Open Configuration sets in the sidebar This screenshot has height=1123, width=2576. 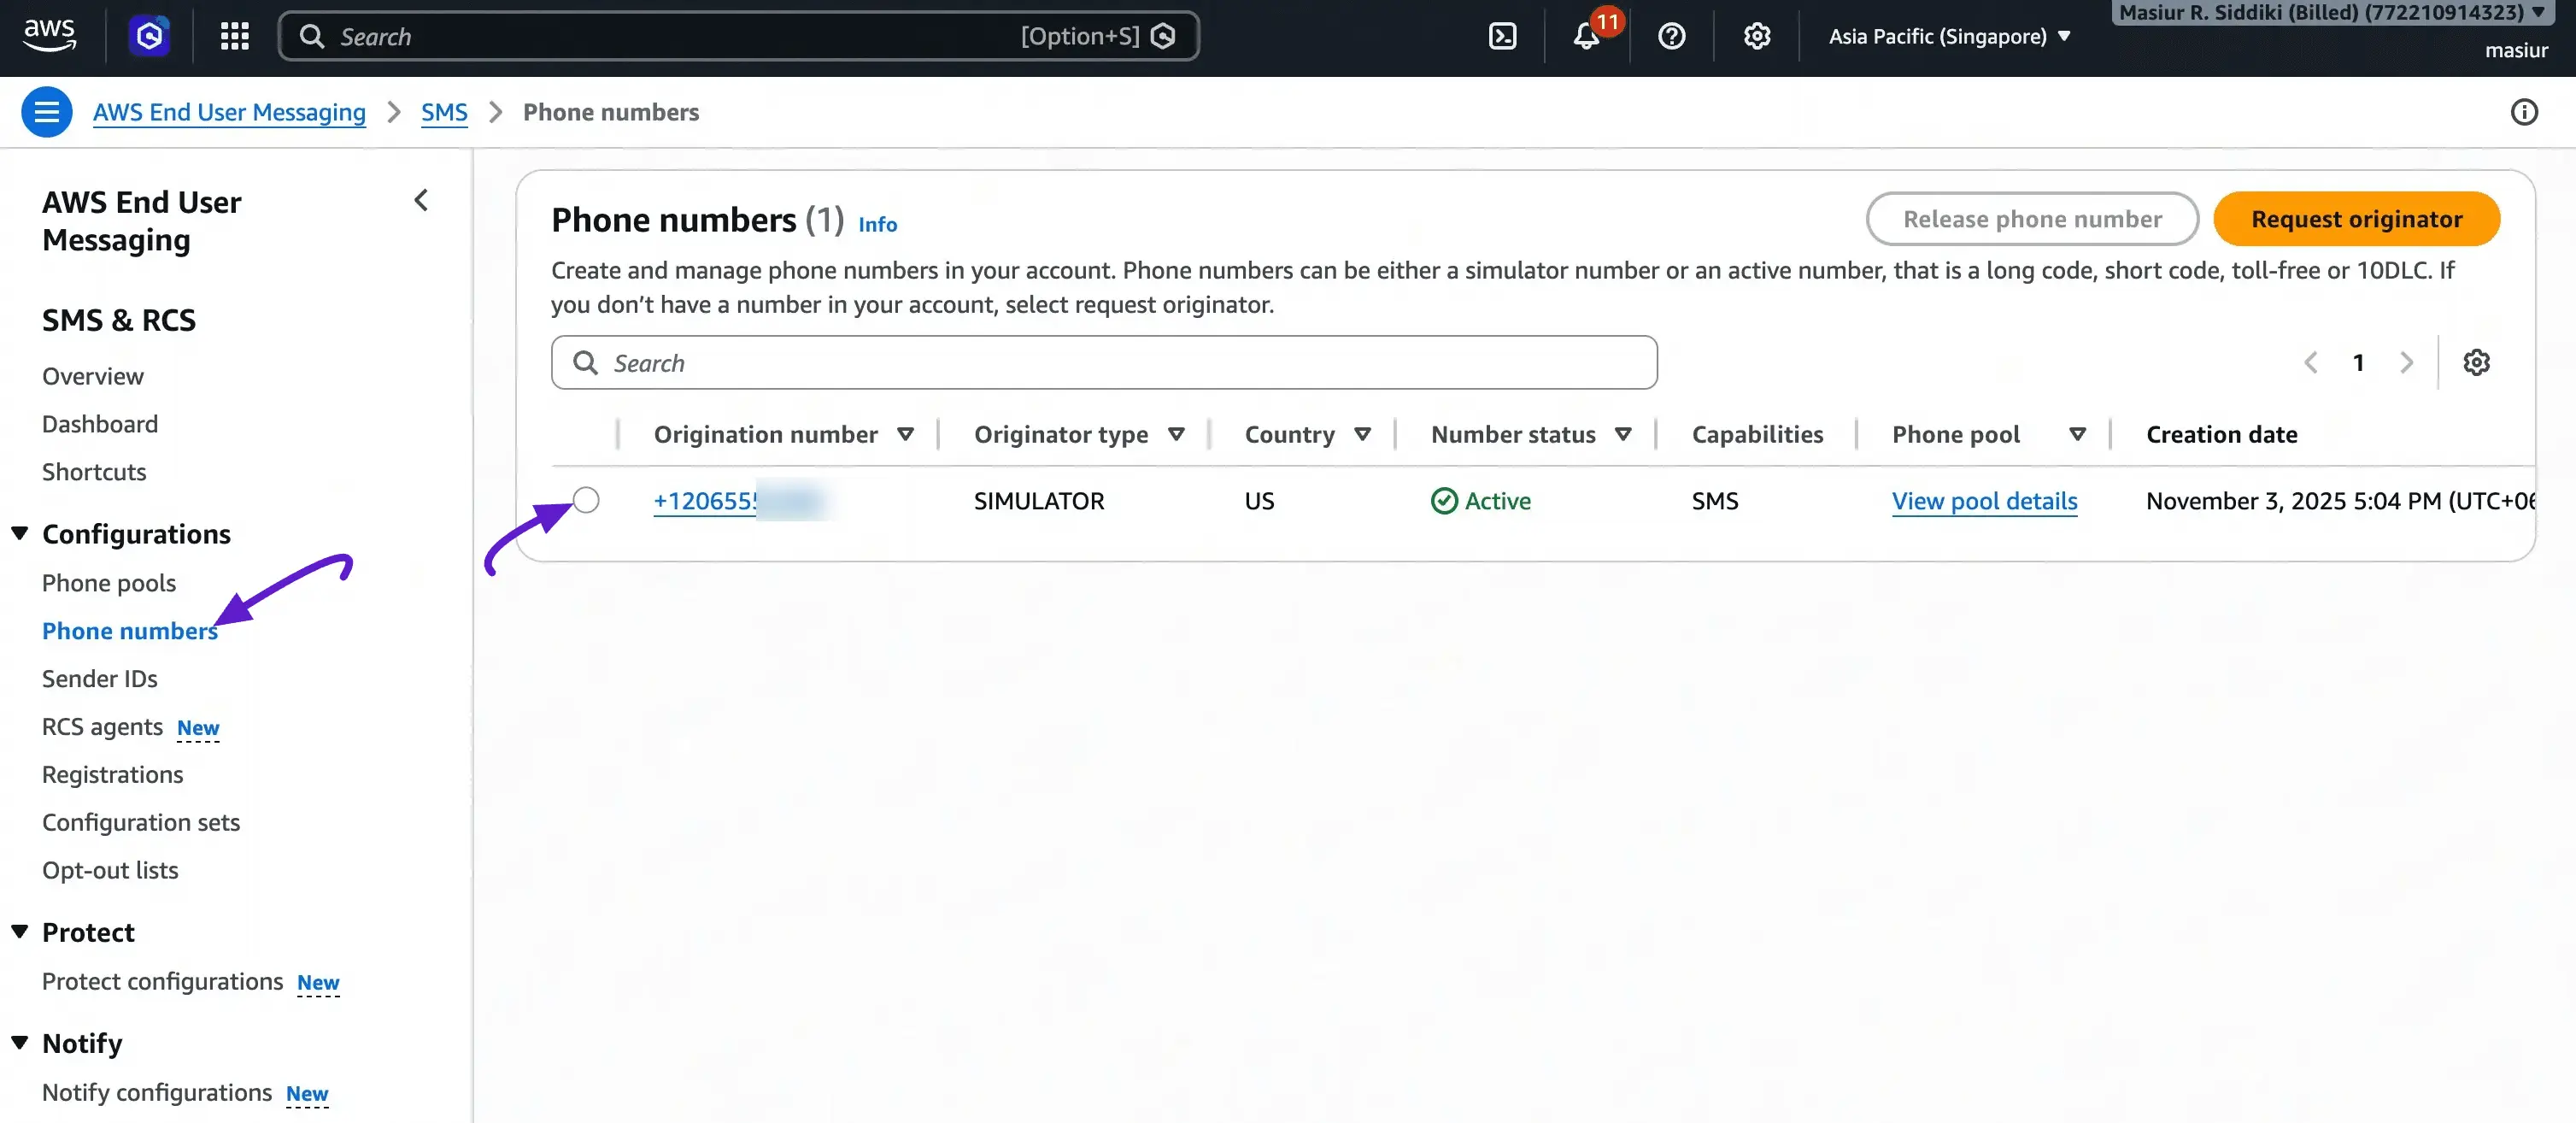141,822
